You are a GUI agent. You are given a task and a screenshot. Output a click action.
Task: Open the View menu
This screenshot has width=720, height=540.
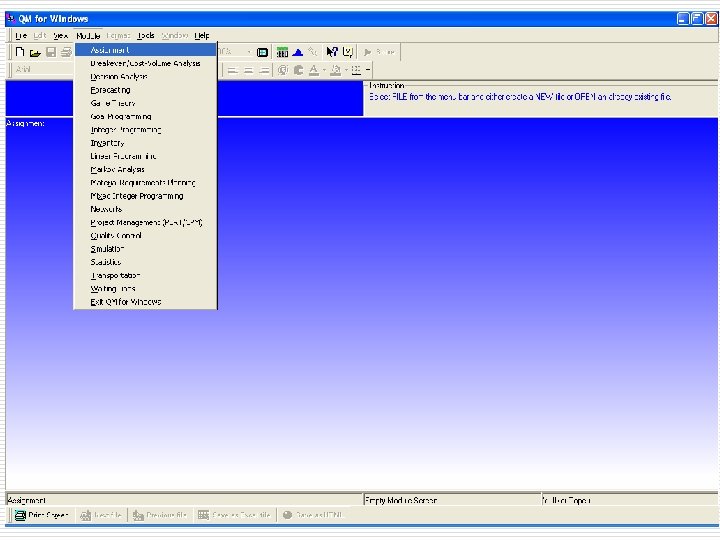(x=61, y=36)
